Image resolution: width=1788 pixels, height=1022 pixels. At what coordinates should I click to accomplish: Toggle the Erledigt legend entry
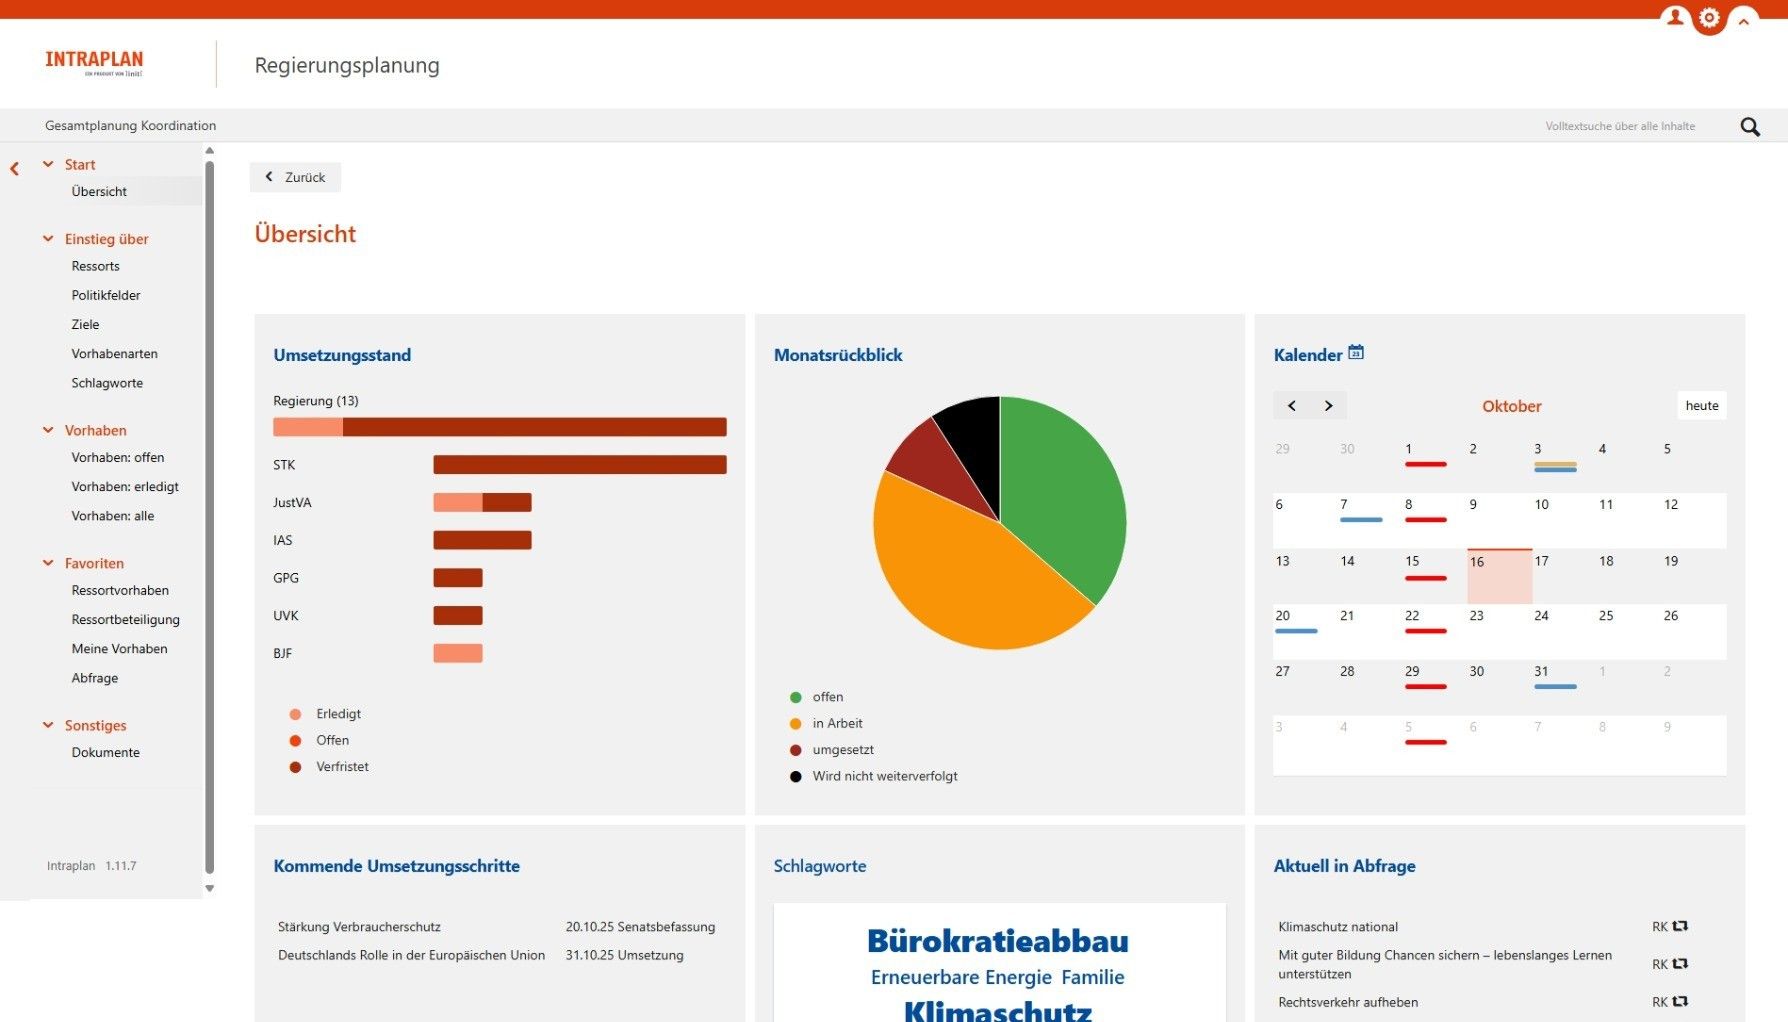(x=338, y=714)
